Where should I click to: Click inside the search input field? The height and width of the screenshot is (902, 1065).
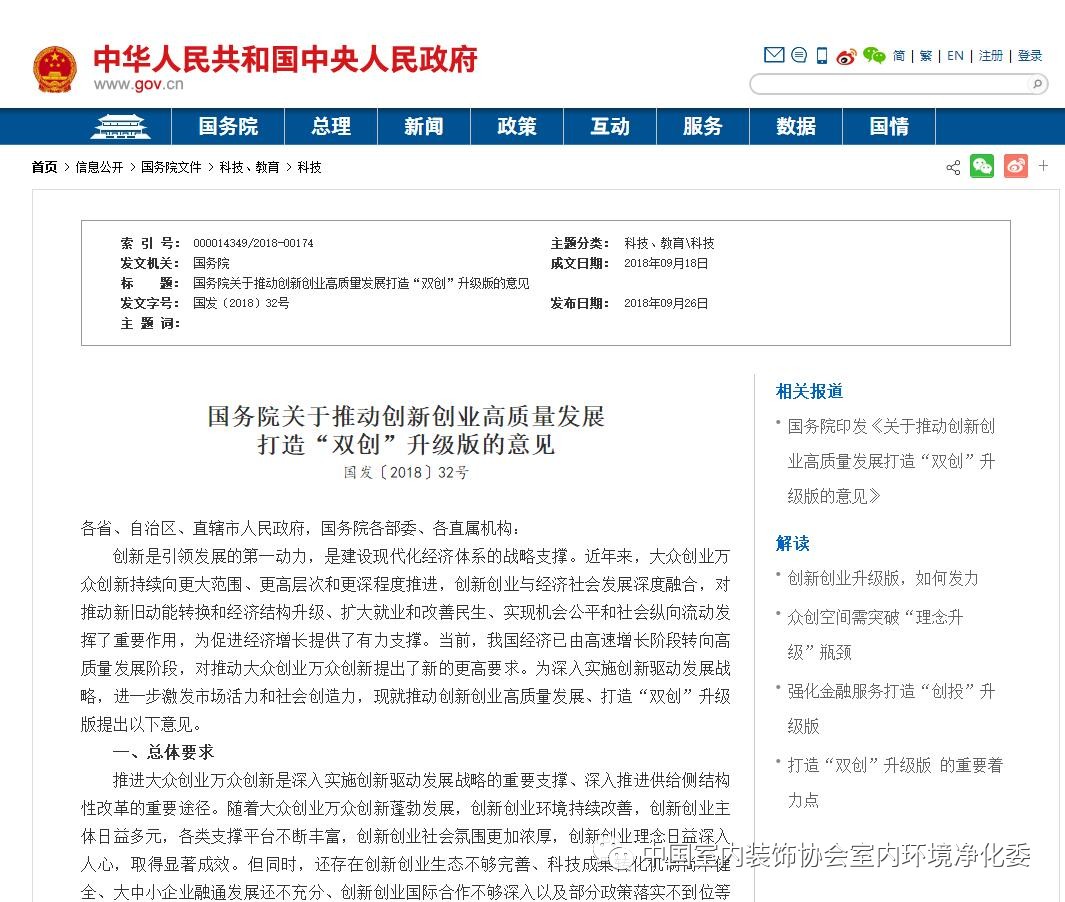point(890,84)
